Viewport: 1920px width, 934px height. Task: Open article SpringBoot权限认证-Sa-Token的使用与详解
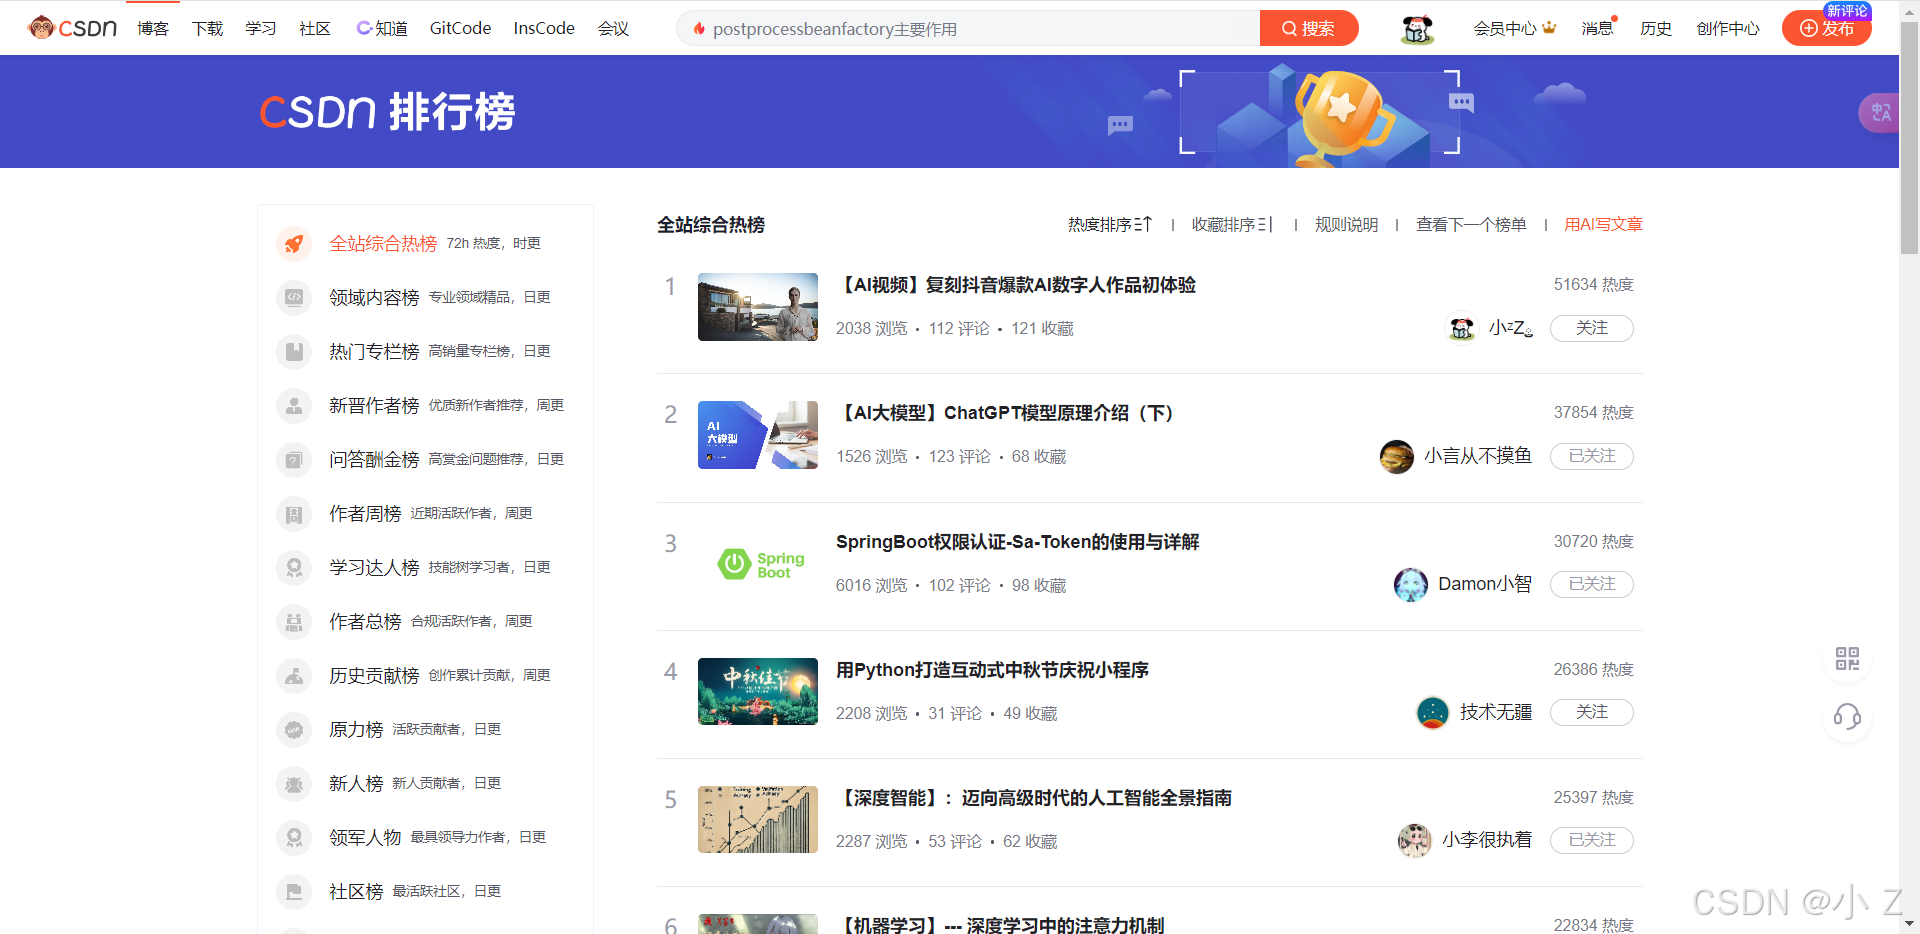coord(1017,542)
